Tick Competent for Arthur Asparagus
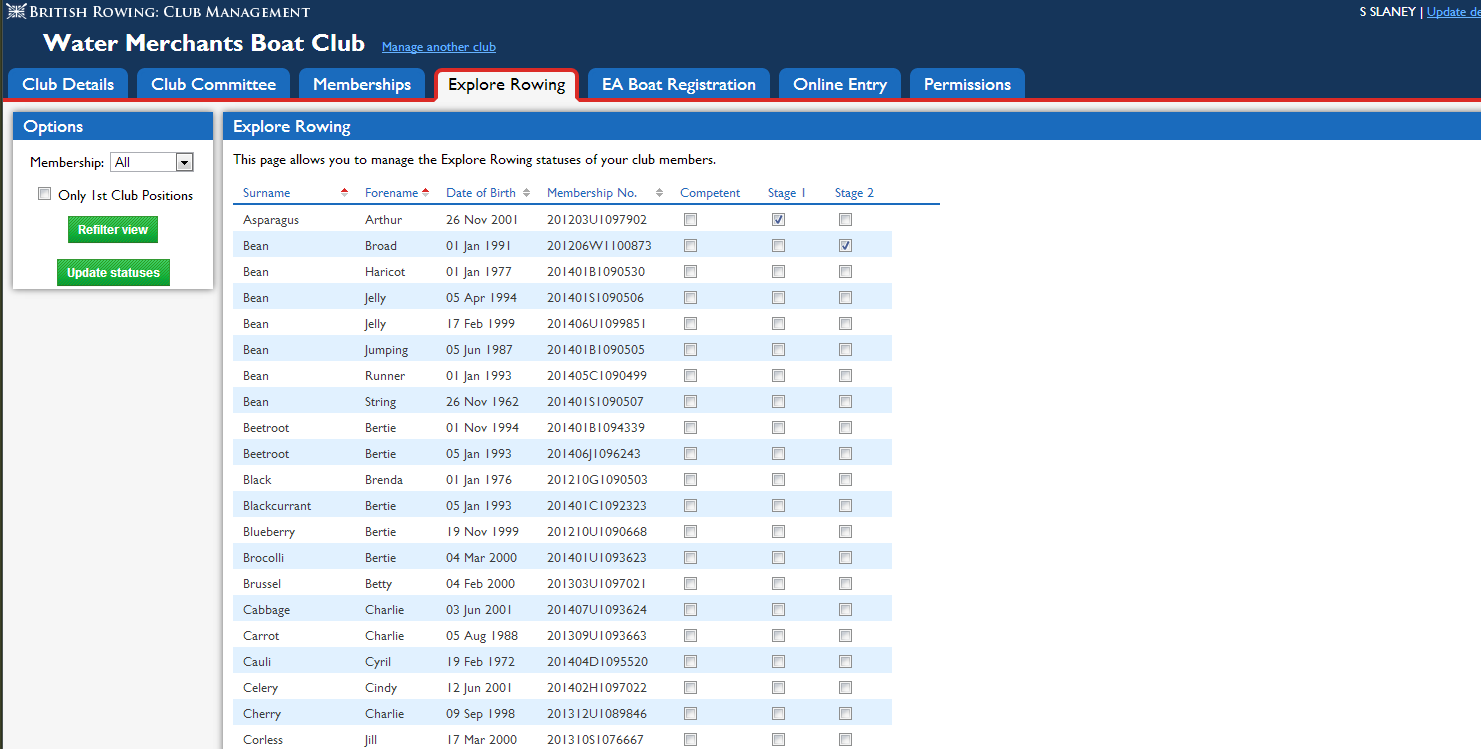Image resolution: width=1481 pixels, height=749 pixels. 690,219
